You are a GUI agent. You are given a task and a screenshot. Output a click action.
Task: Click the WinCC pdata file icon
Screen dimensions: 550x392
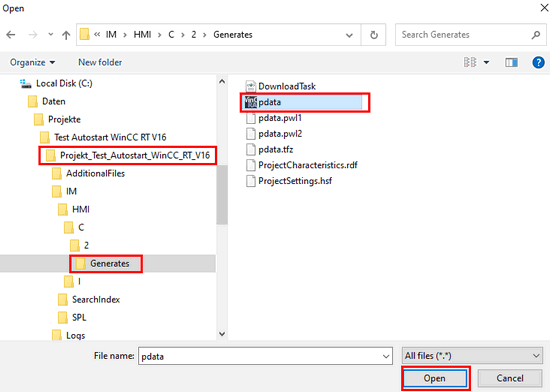point(250,102)
